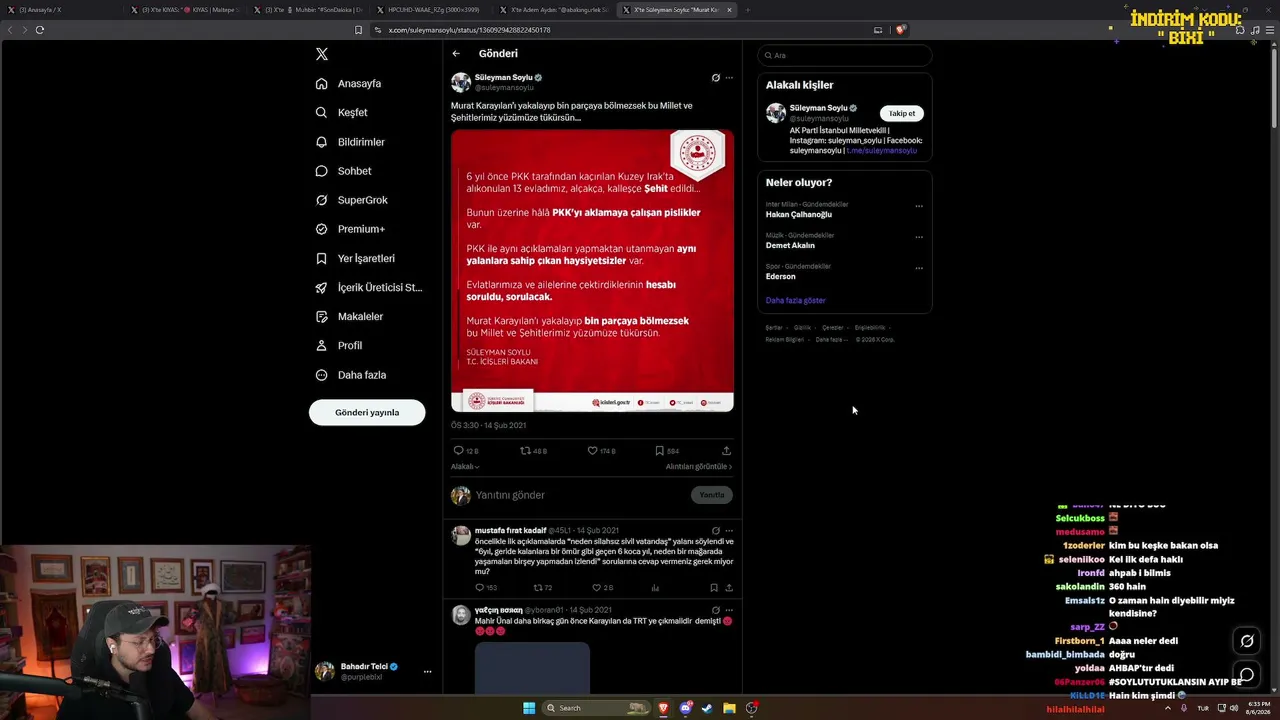The height and width of the screenshot is (720, 1280).
Task: Click Grok icon on yalçın boran reply
Action: (715, 610)
